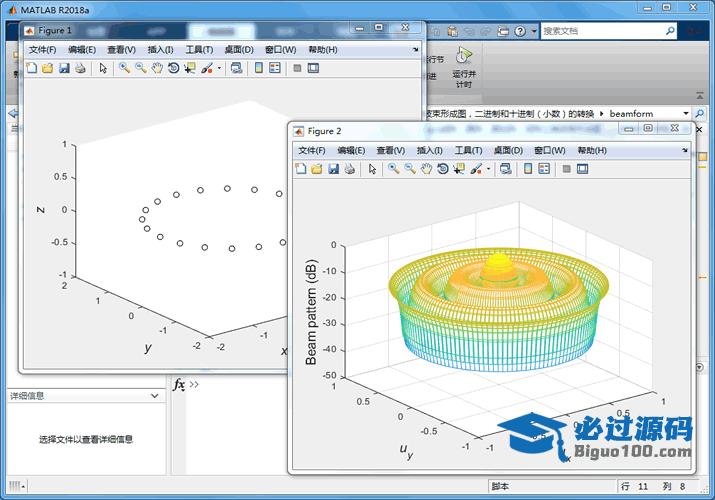This screenshot has width=715, height=500.
Task: Open 文件(F) menu in Figure 2
Action: (312, 150)
